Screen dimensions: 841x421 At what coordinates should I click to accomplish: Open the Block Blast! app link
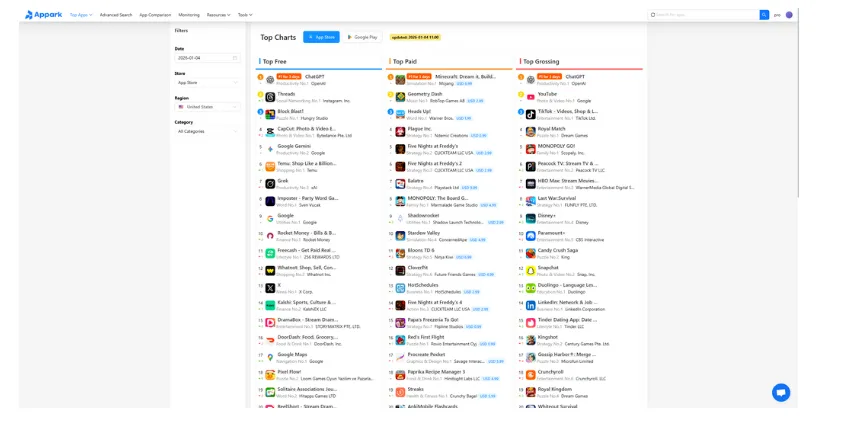coord(291,111)
